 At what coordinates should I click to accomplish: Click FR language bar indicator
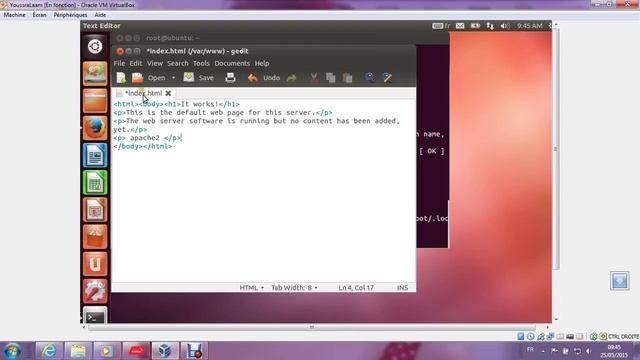coord(530,350)
